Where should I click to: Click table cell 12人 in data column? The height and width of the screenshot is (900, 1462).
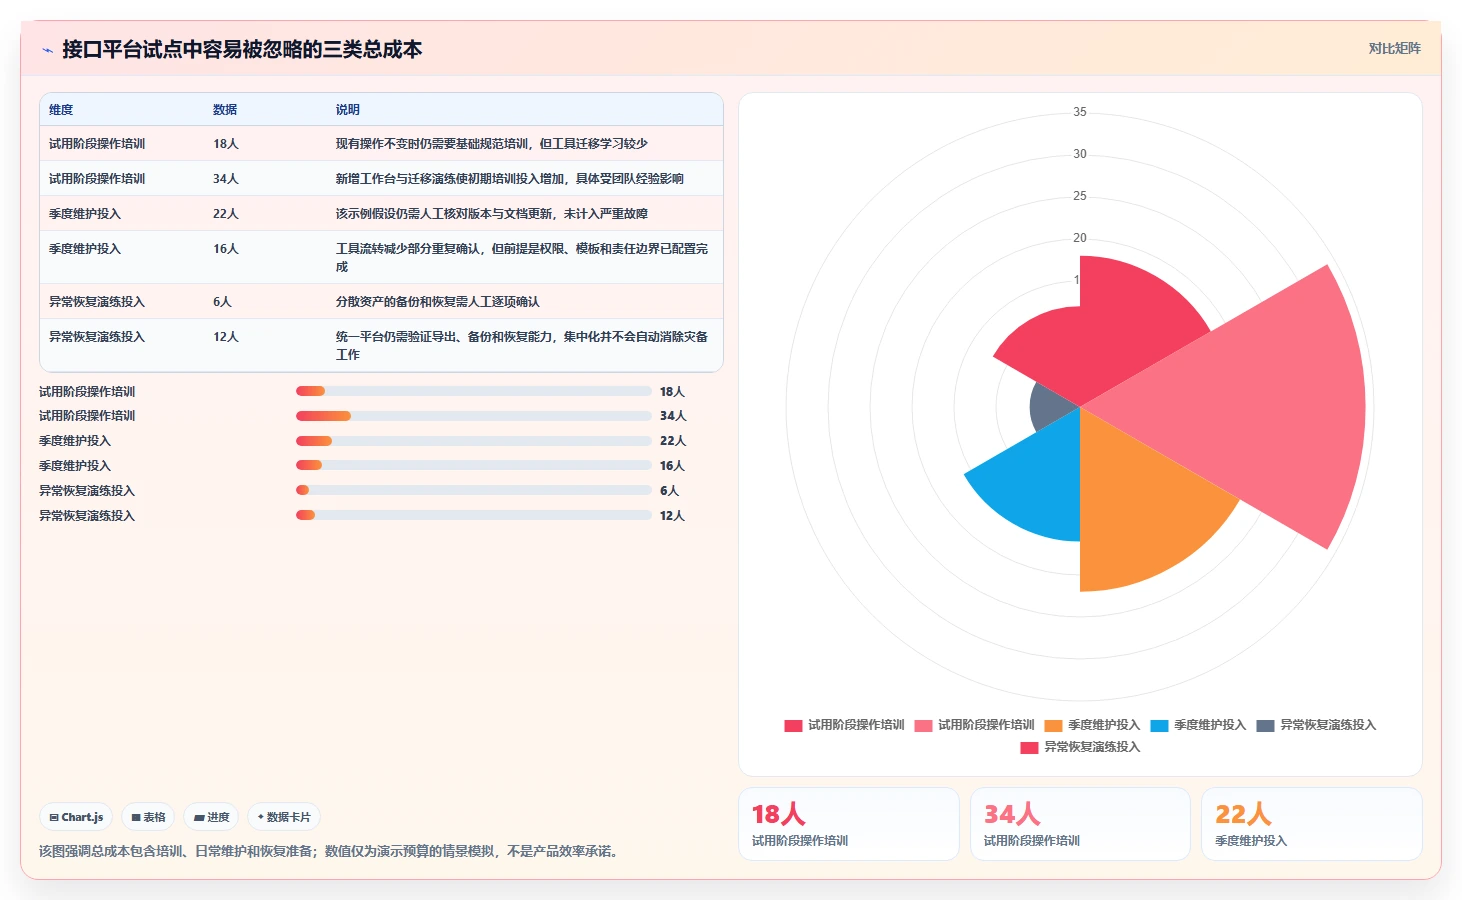[226, 337]
